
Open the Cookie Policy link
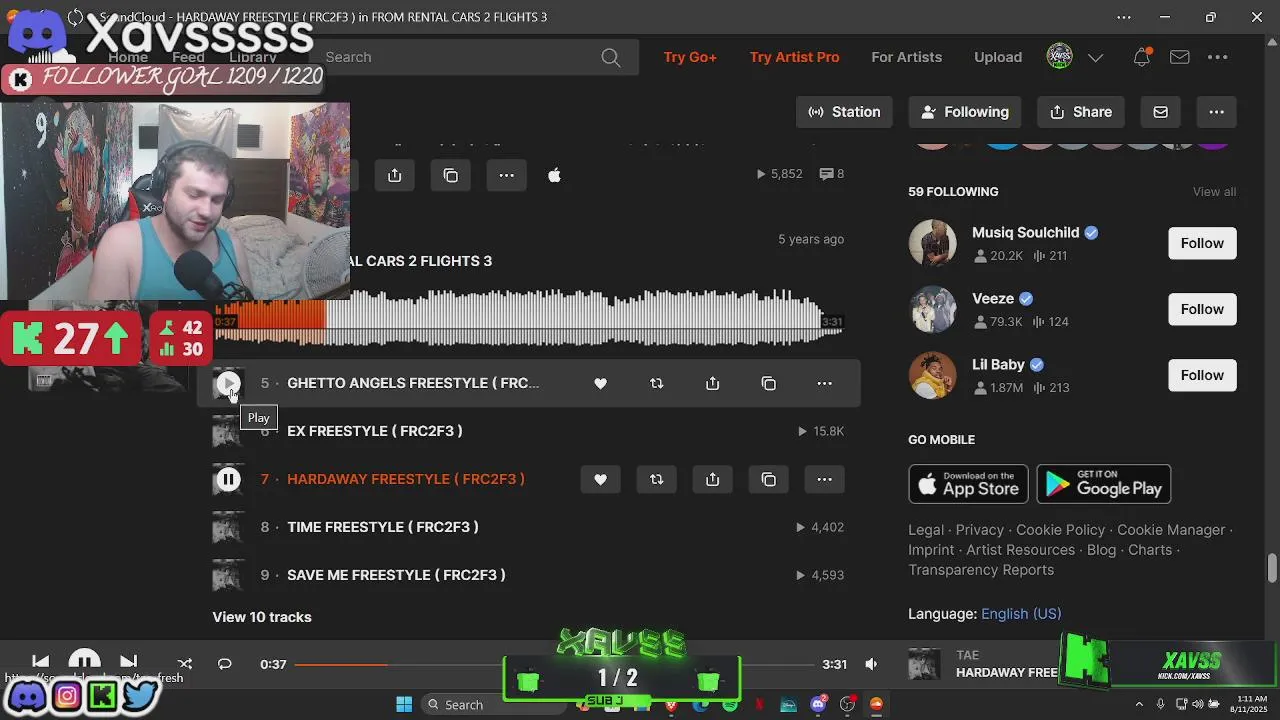click(1060, 530)
